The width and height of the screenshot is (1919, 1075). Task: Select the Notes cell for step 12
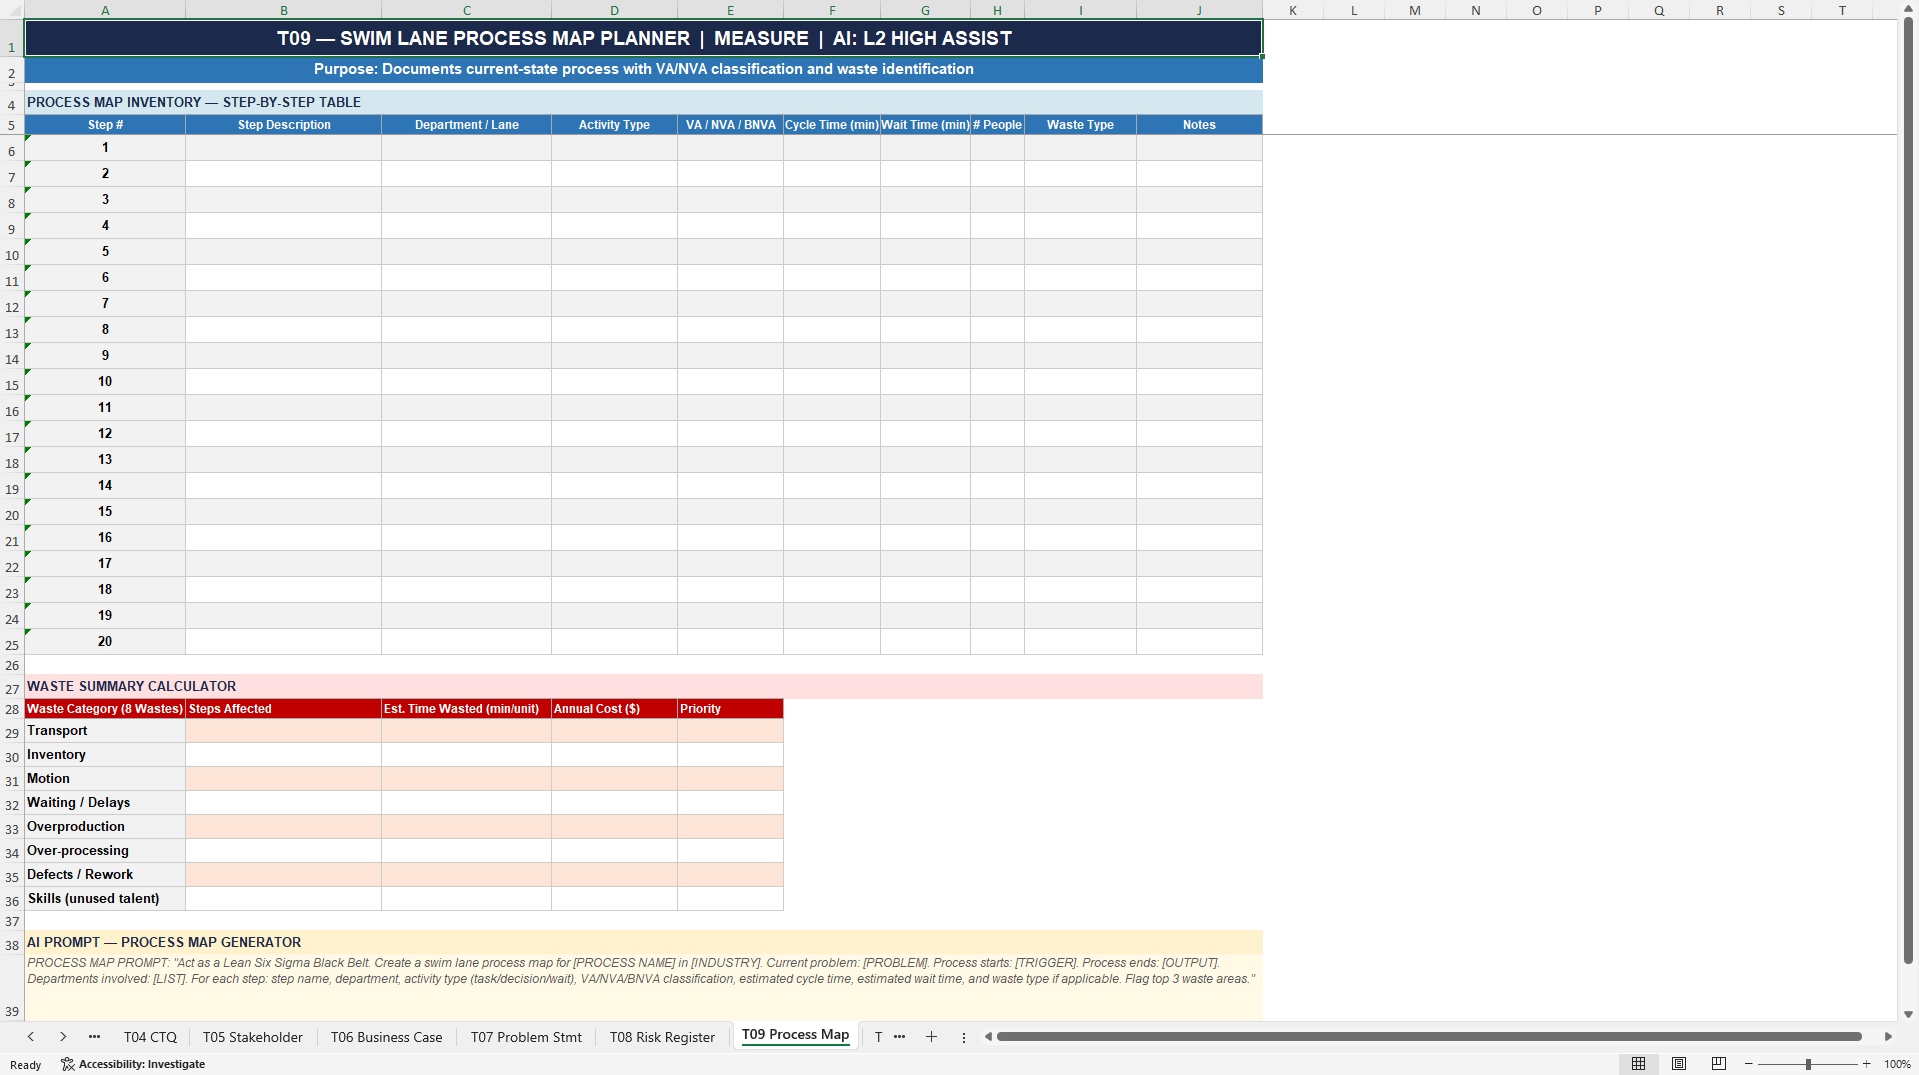coord(1199,434)
